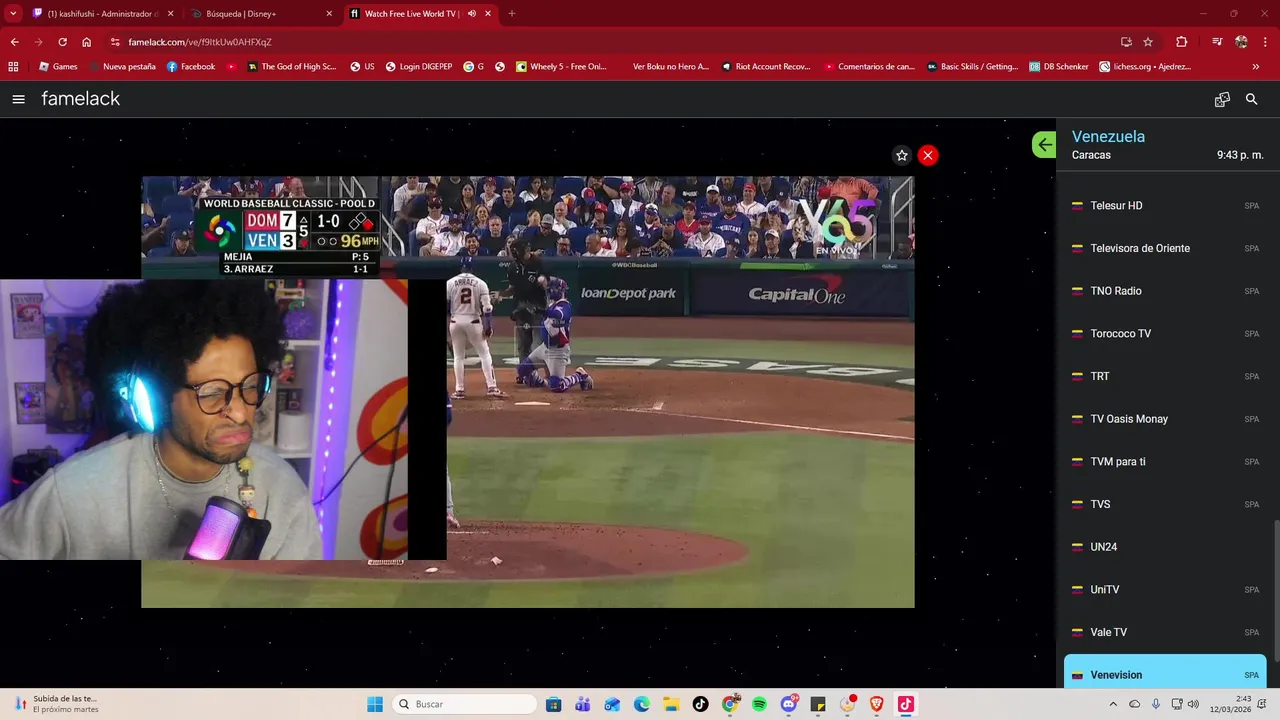Go back with the browser back arrow
This screenshot has width=1280, height=720.
pos(15,42)
